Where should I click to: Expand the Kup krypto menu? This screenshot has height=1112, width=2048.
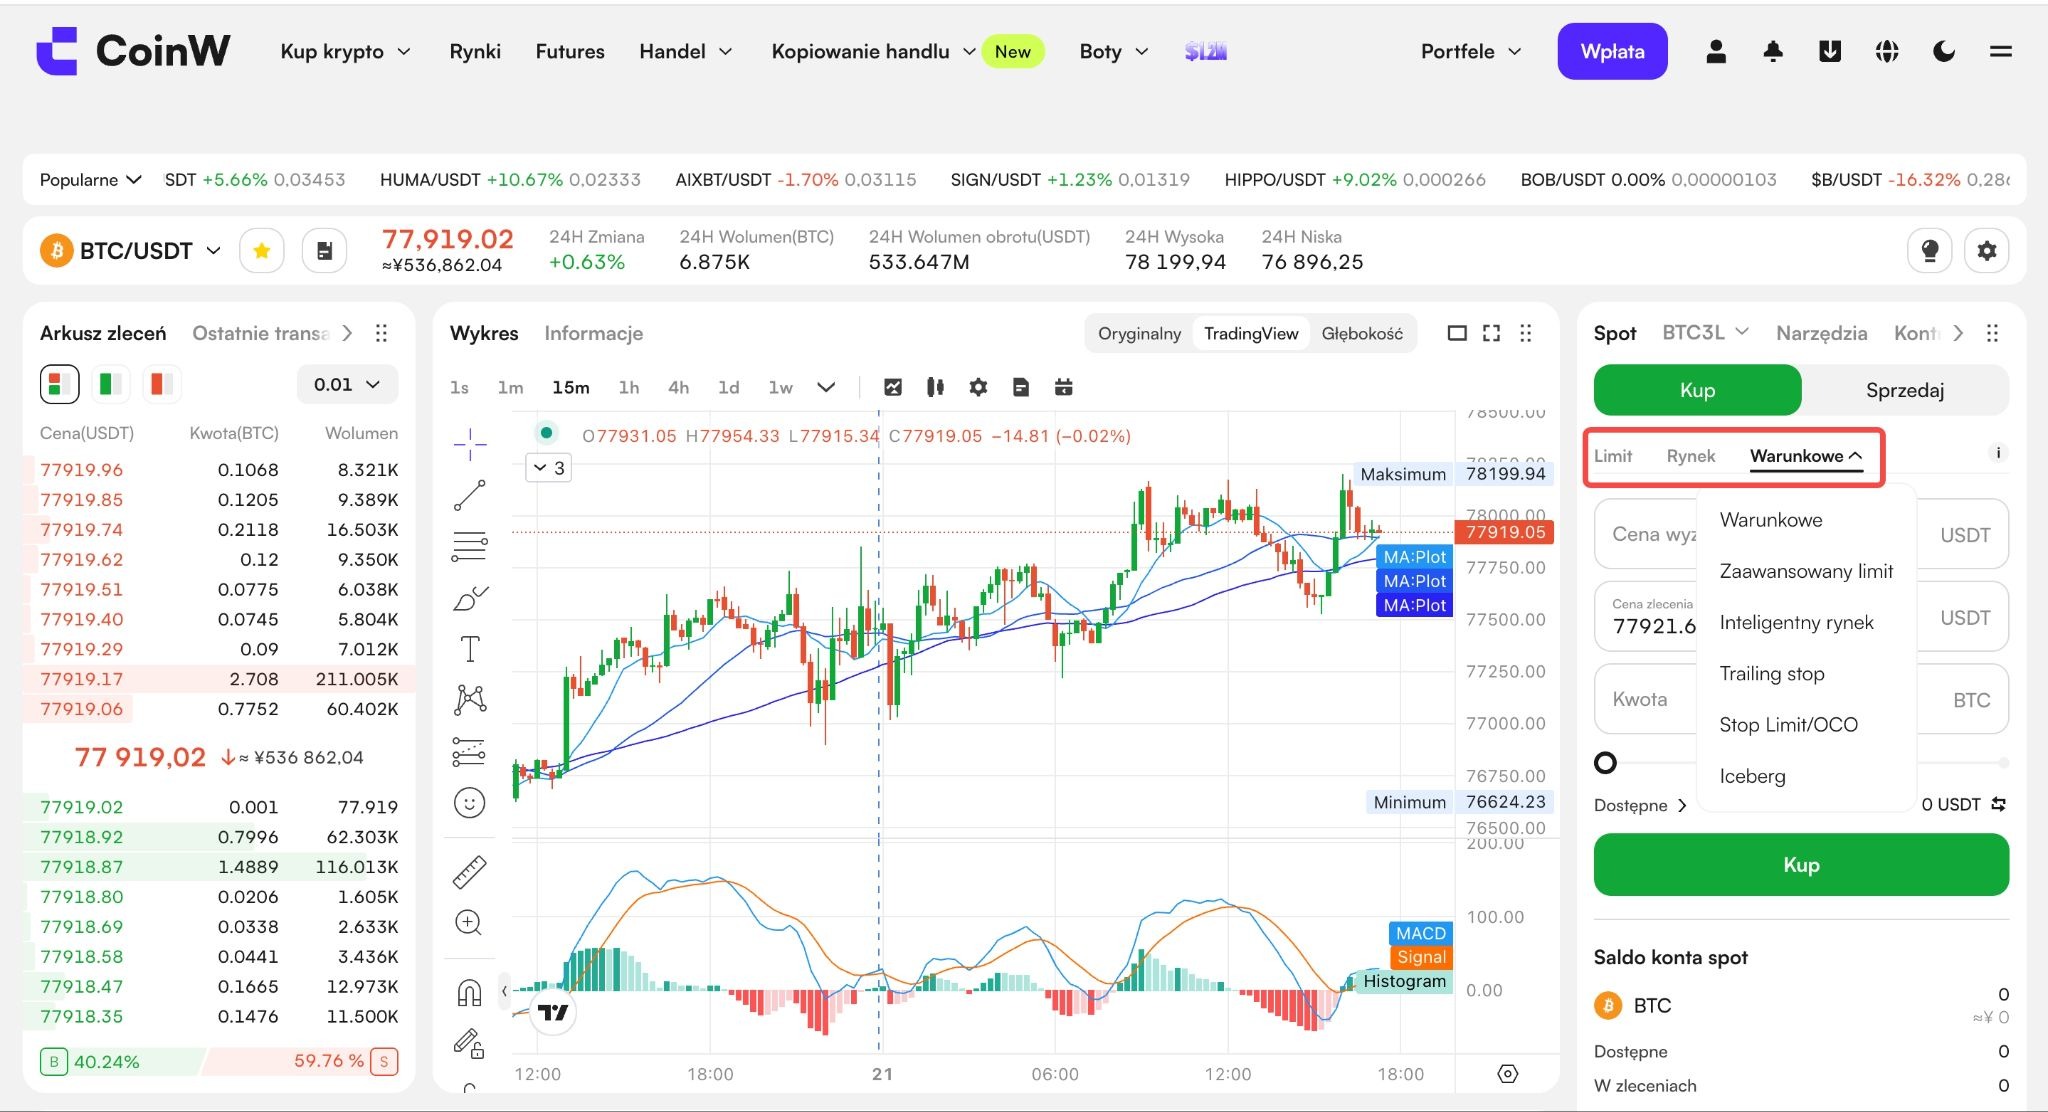346,51
